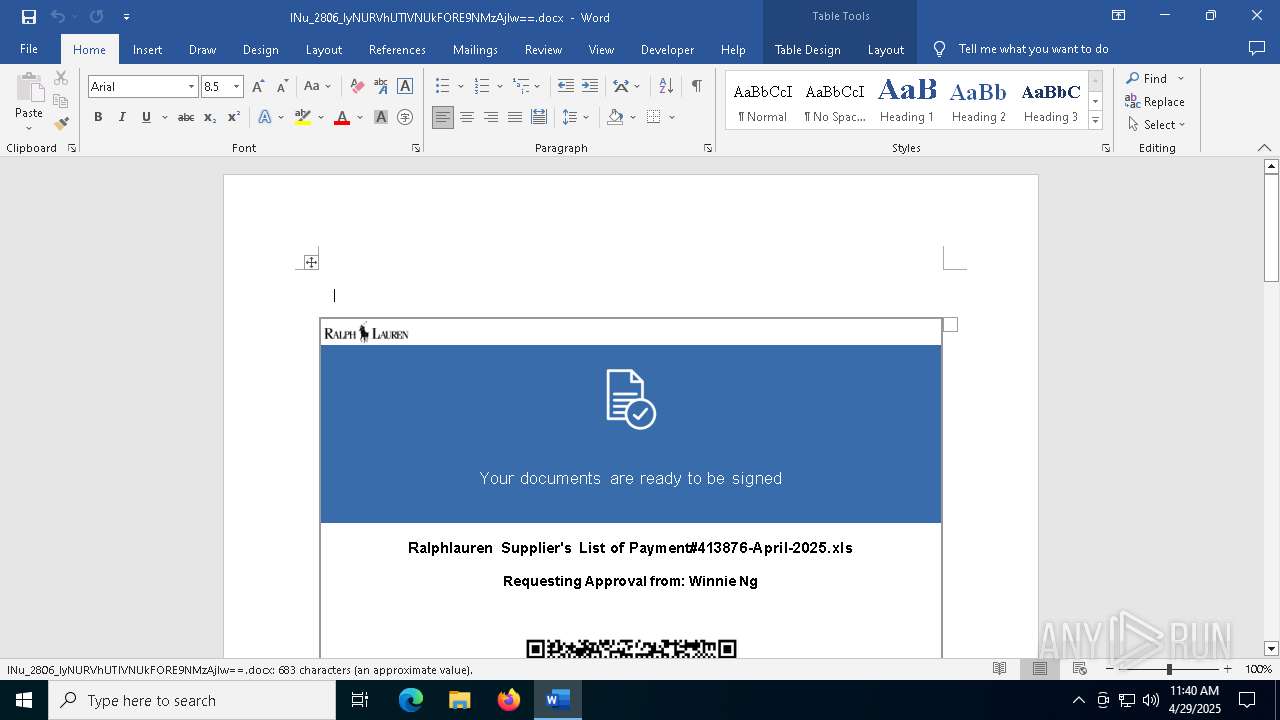Click the Cut scissors icon
This screenshot has height=720, width=1280.
pos(61,78)
